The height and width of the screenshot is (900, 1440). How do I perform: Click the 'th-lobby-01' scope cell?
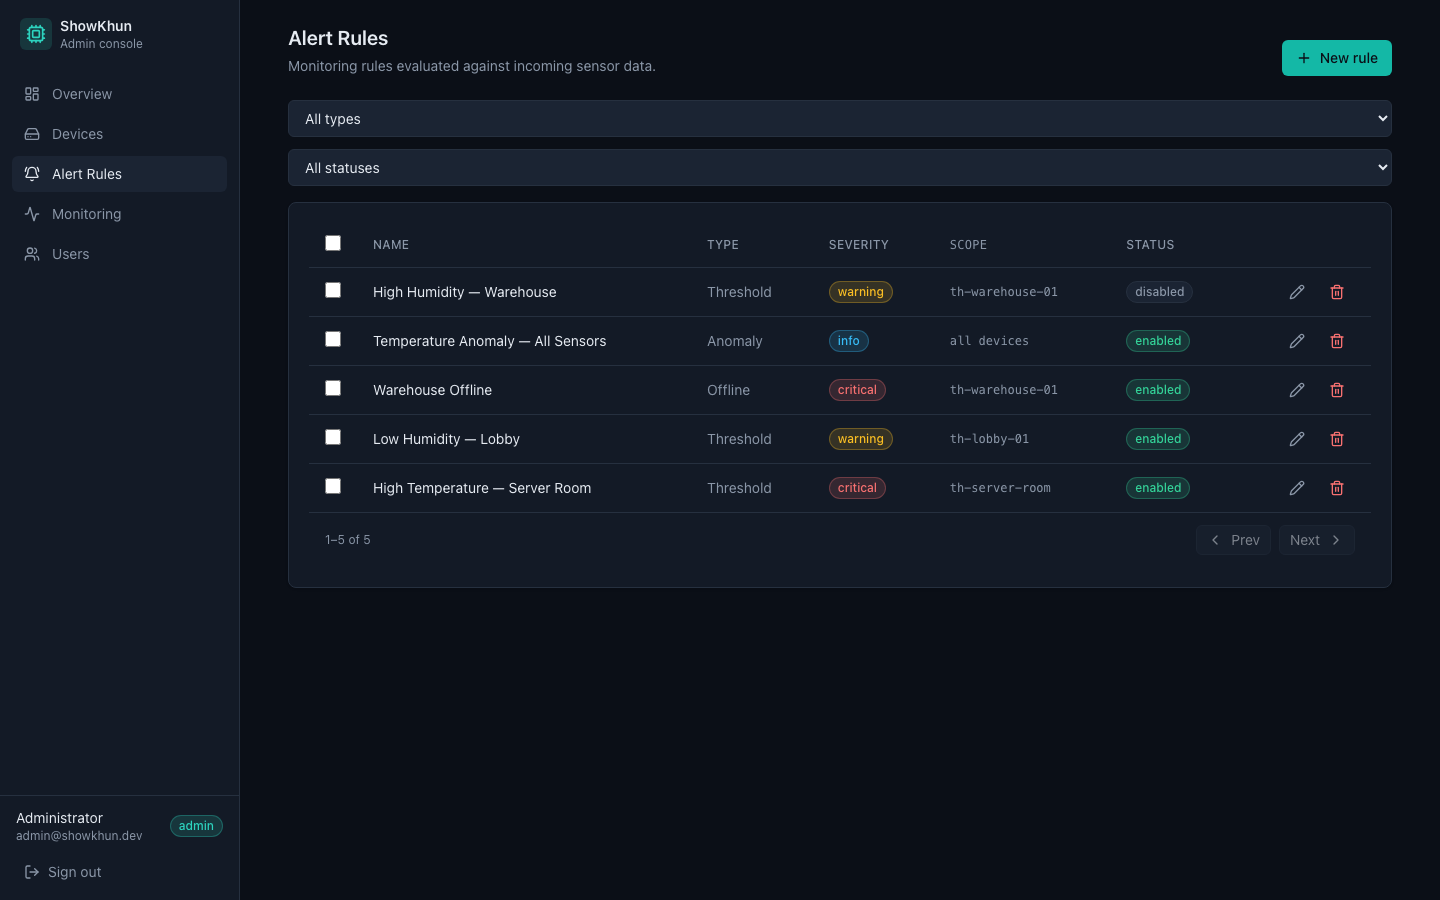(x=989, y=439)
